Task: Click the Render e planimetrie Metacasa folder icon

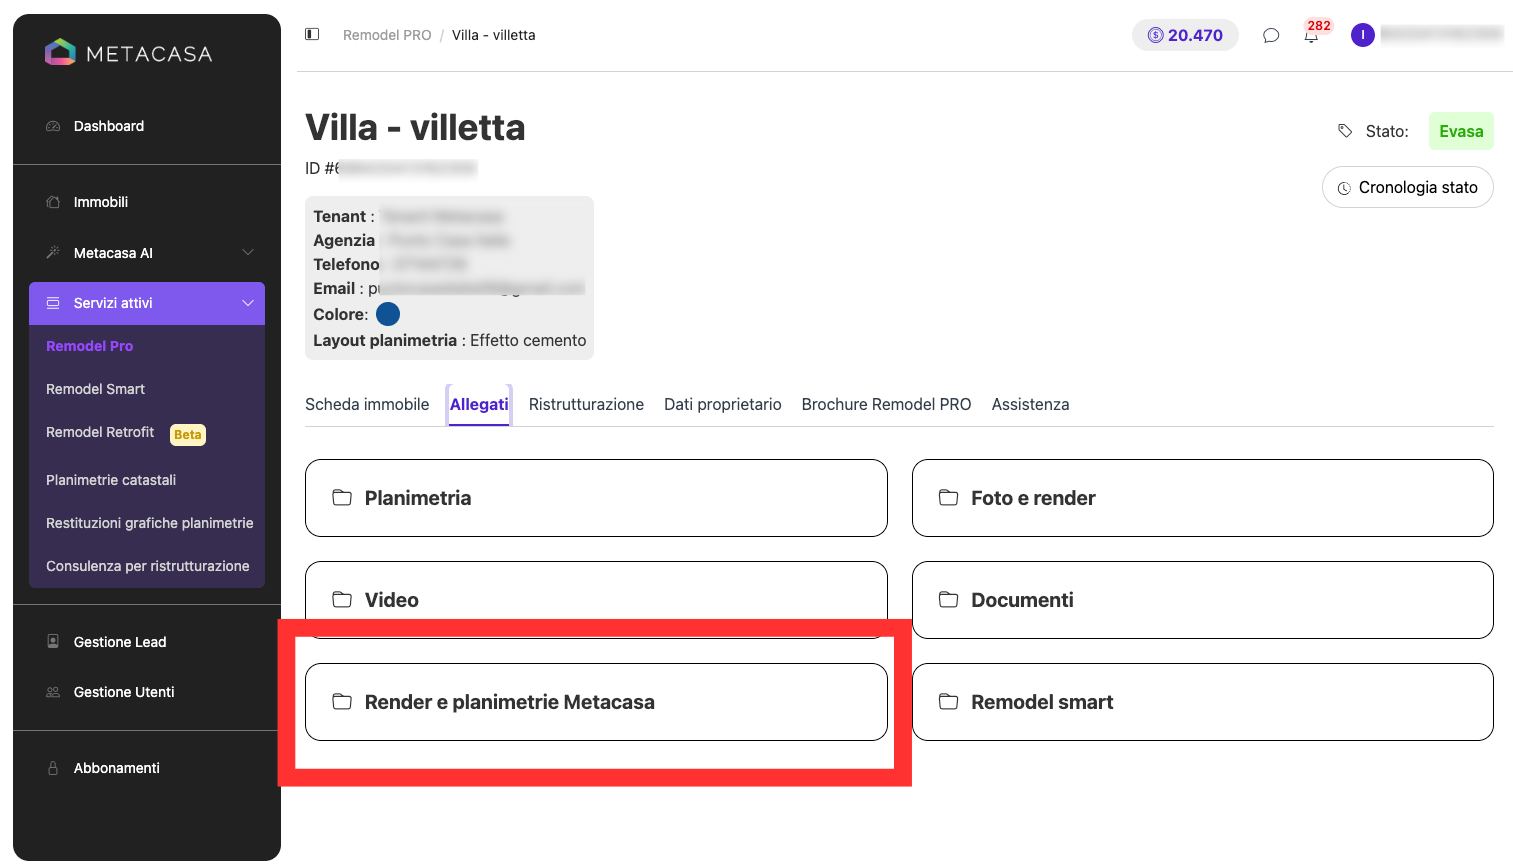Action: (x=342, y=702)
